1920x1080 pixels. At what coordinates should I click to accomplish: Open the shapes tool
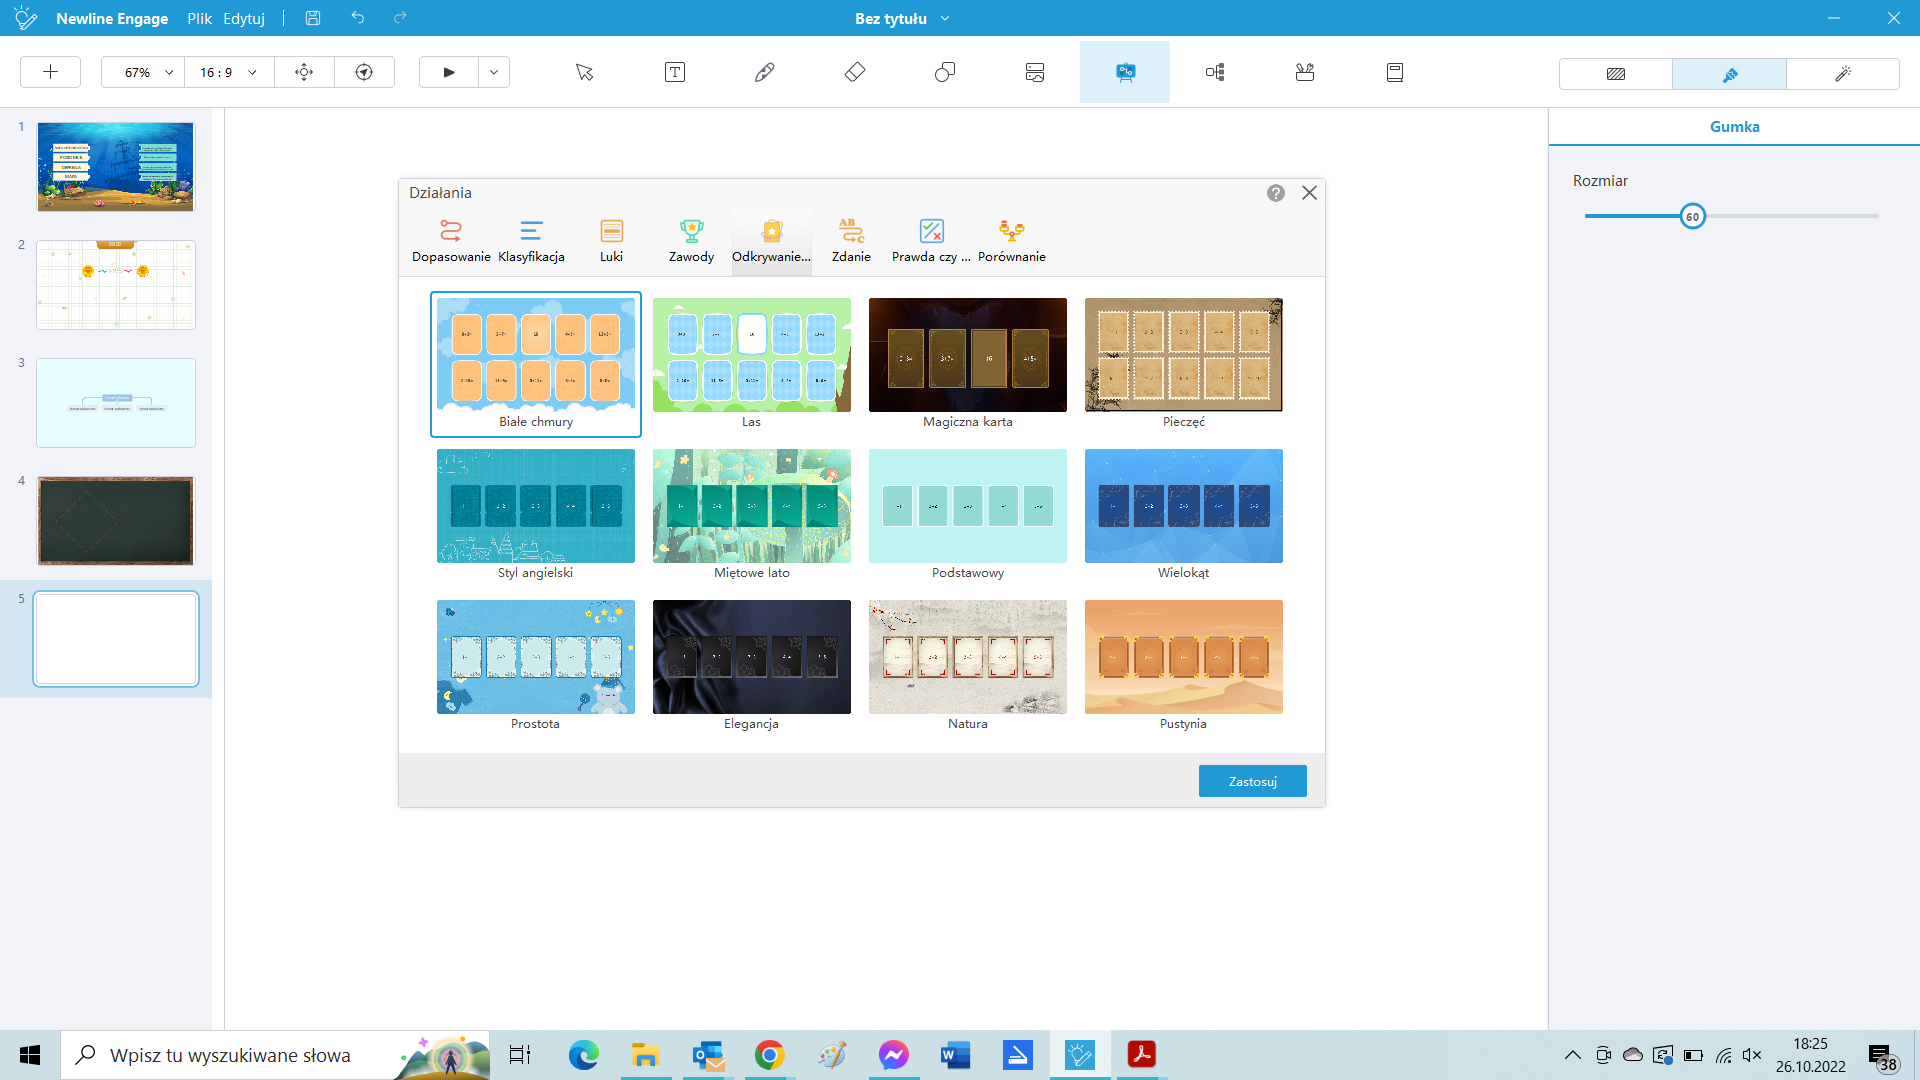[x=944, y=72]
